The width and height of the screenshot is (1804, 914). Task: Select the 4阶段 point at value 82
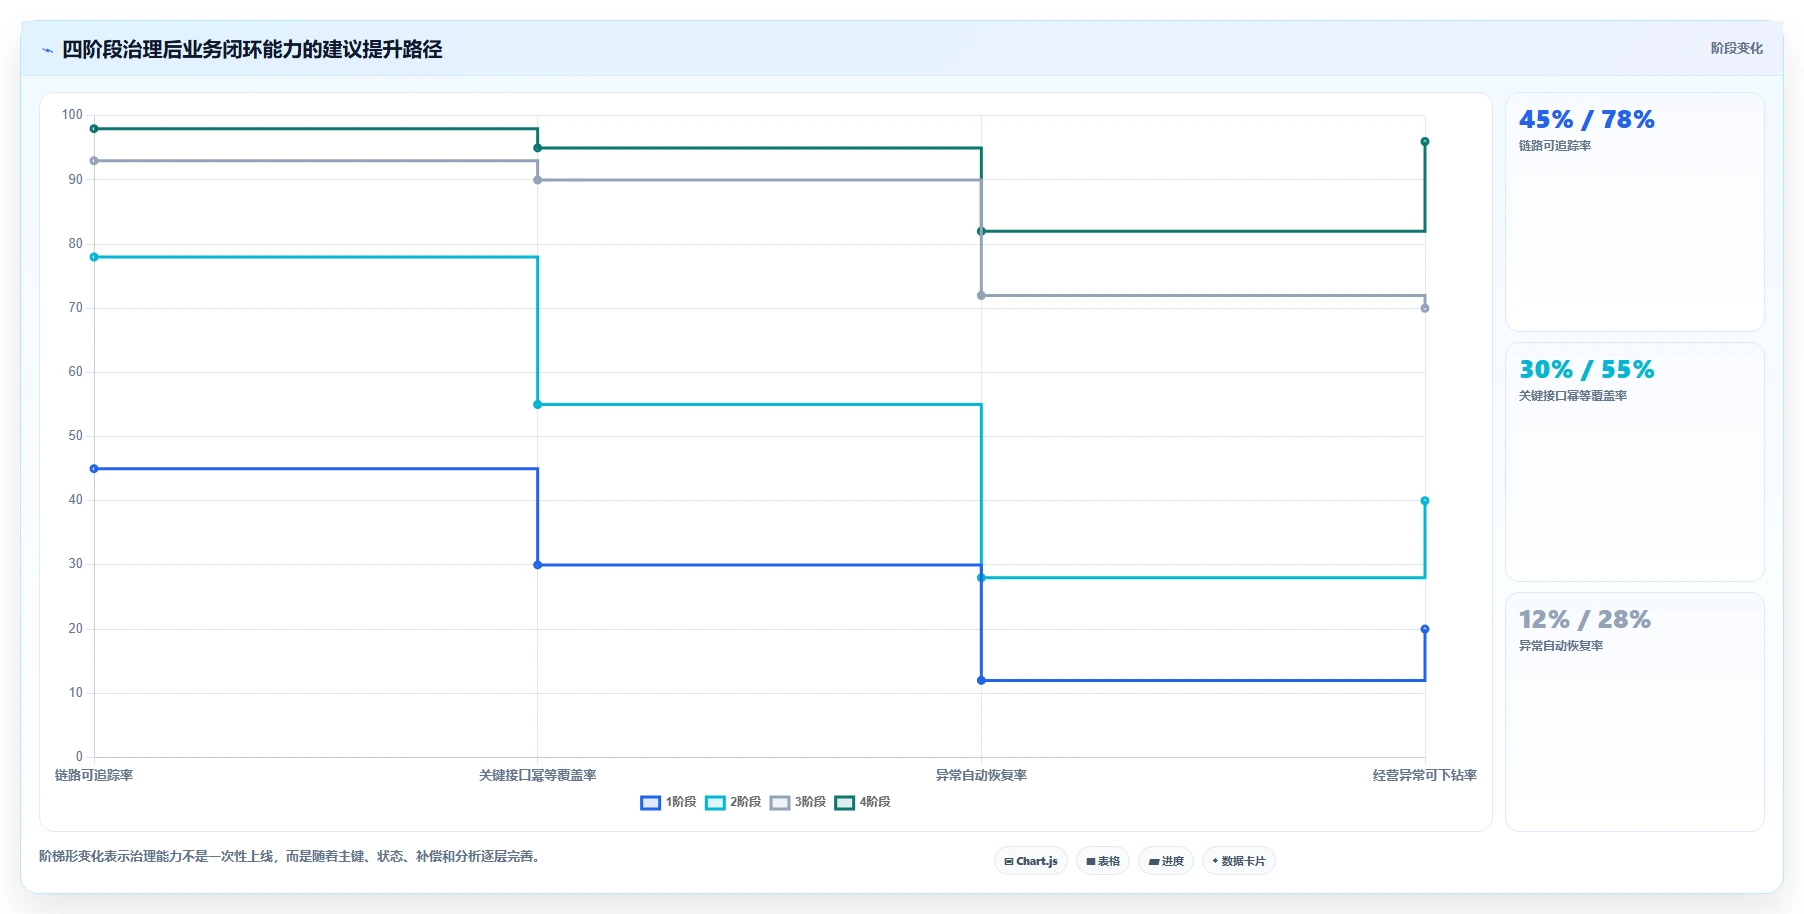[981, 231]
